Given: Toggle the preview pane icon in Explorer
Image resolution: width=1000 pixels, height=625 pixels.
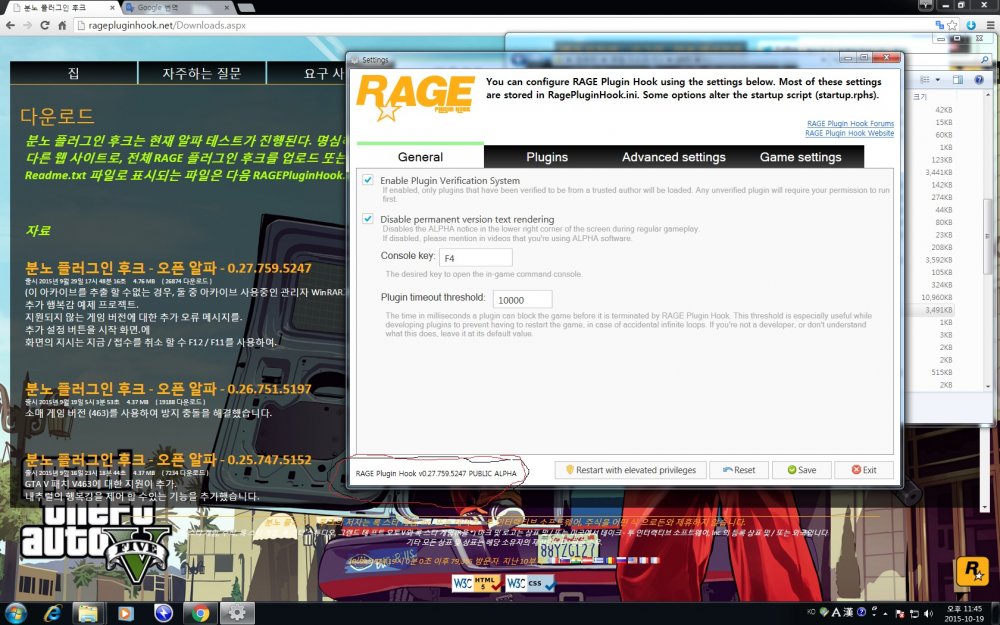Looking at the screenshot, I should pos(958,80).
